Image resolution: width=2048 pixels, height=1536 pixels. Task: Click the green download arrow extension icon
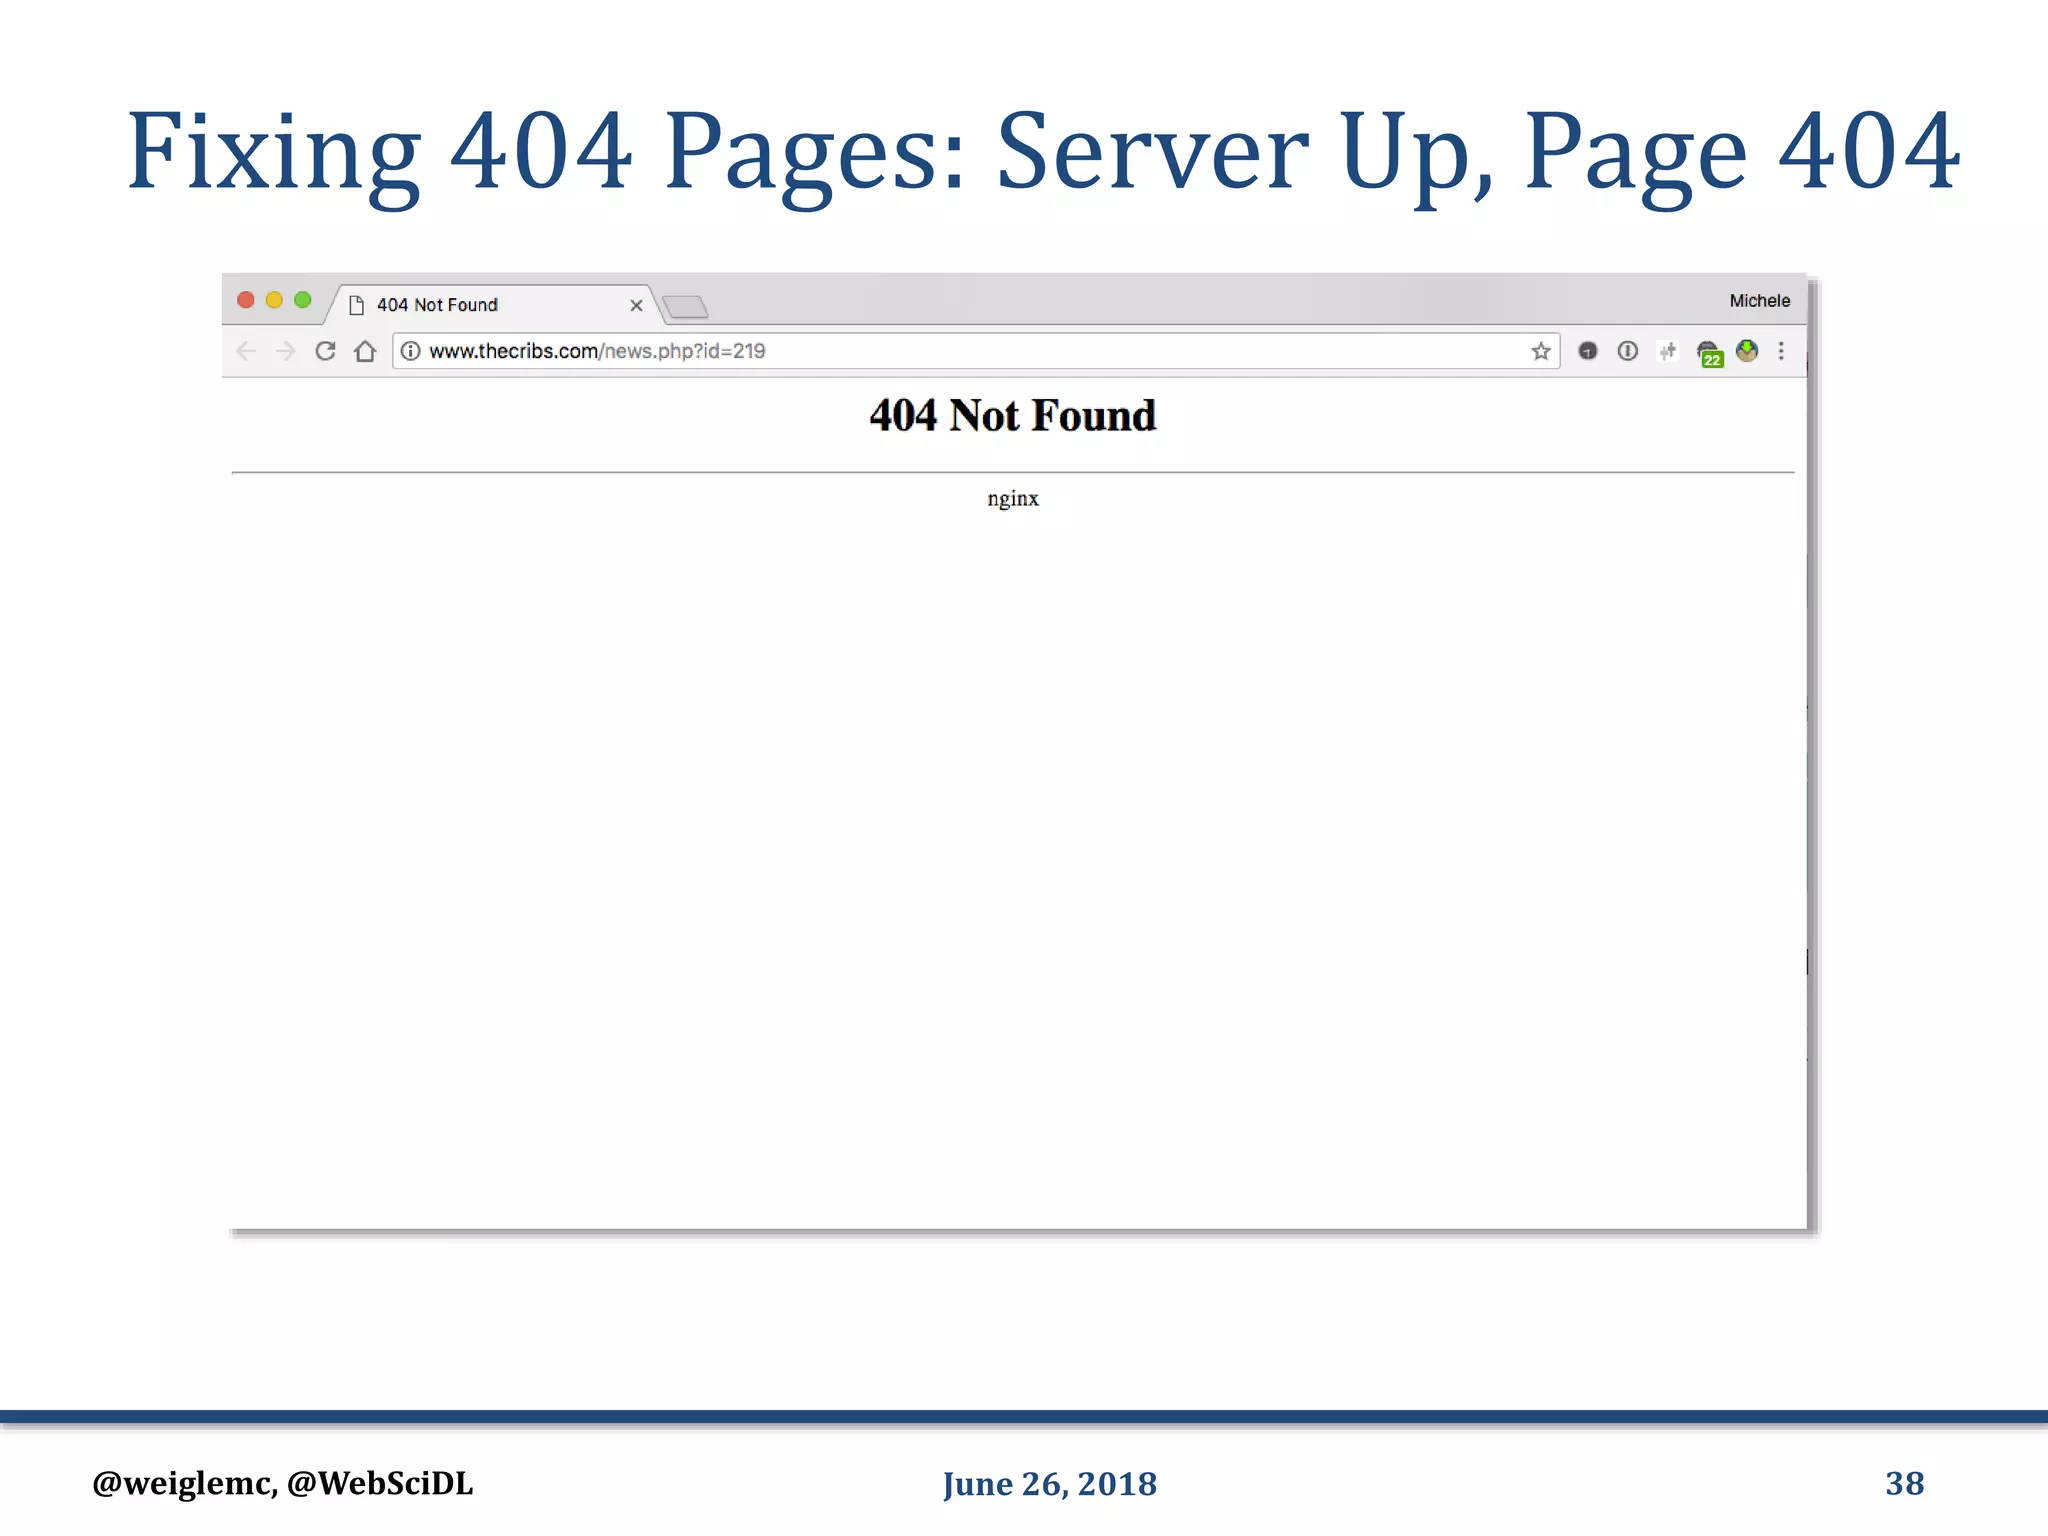[x=1747, y=351]
